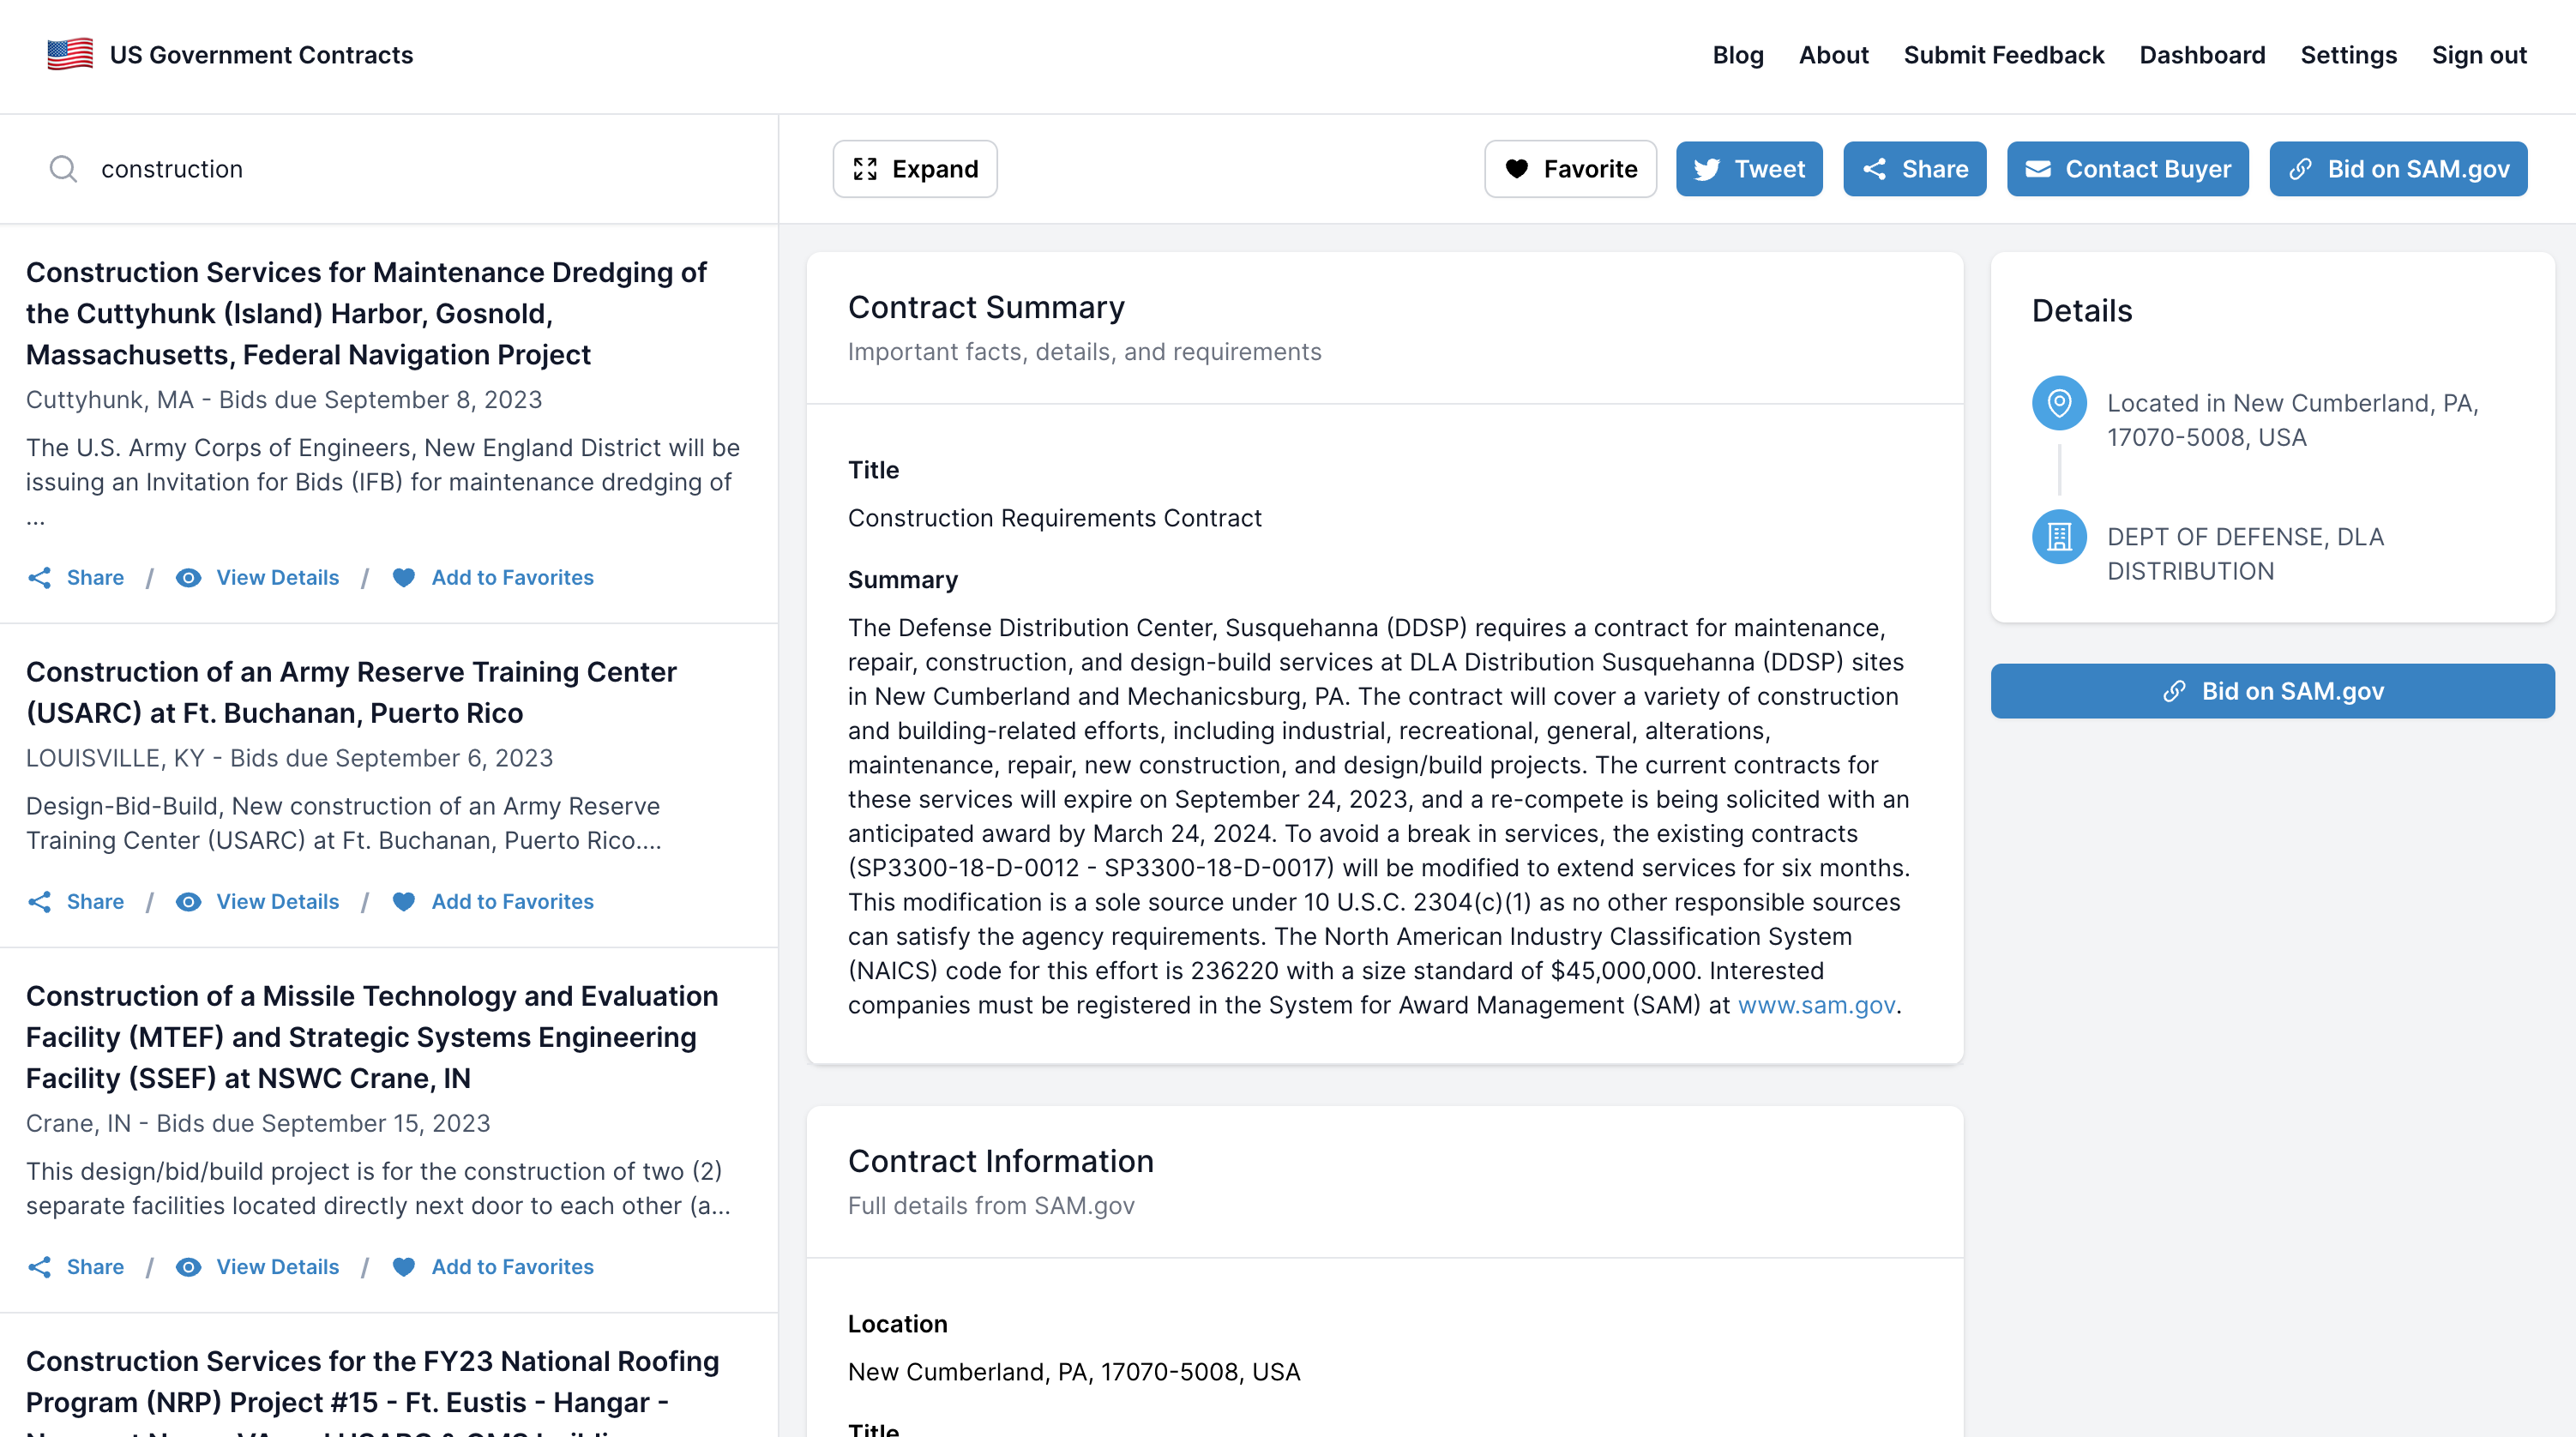Click the search magnifier icon
This screenshot has height=1437, width=2576.
[x=63, y=169]
